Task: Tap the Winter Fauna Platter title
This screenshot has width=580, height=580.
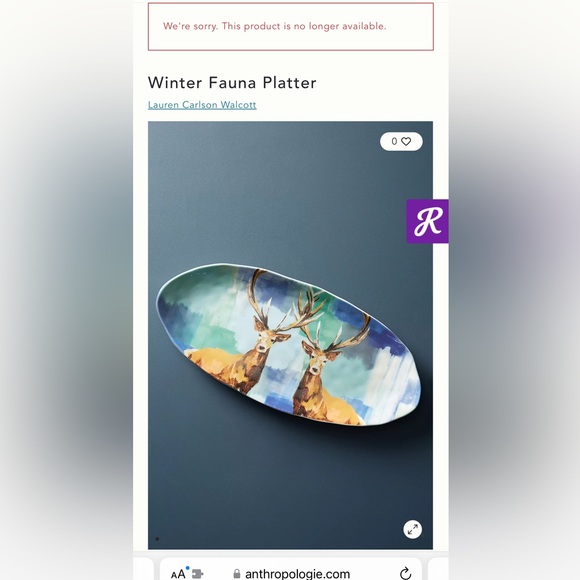Action: (x=232, y=82)
